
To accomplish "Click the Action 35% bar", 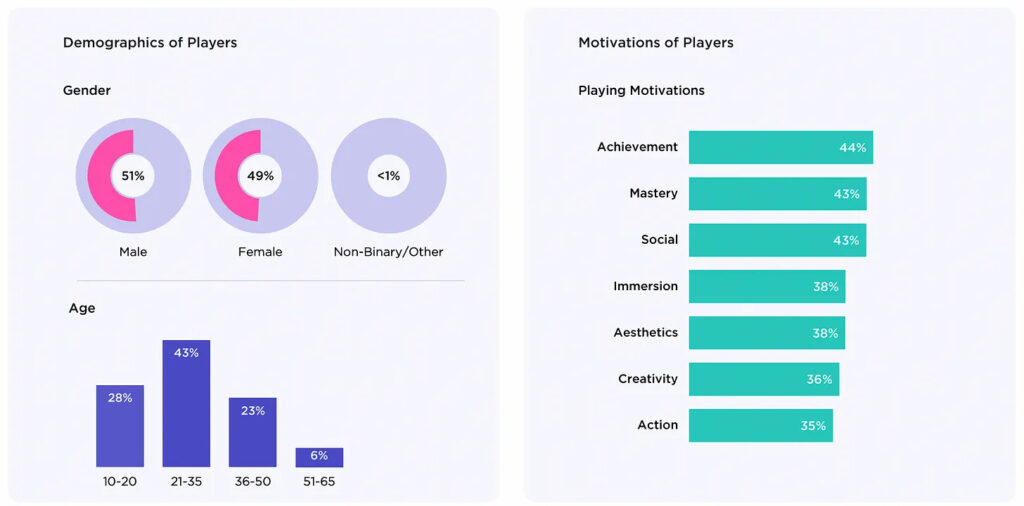I will 760,425.
